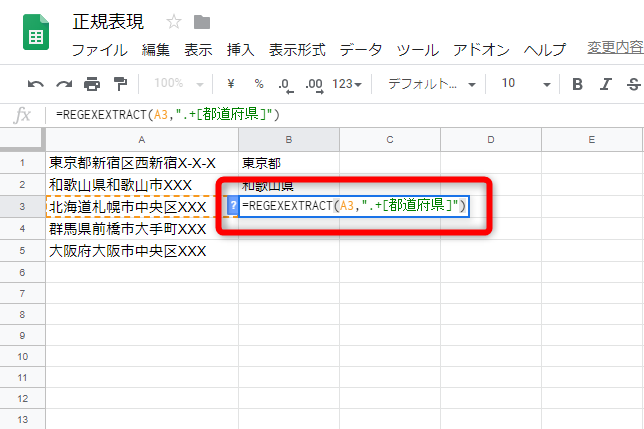Image resolution: width=644 pixels, height=429 pixels.
Task: Open the アドオン menu
Action: (481, 50)
